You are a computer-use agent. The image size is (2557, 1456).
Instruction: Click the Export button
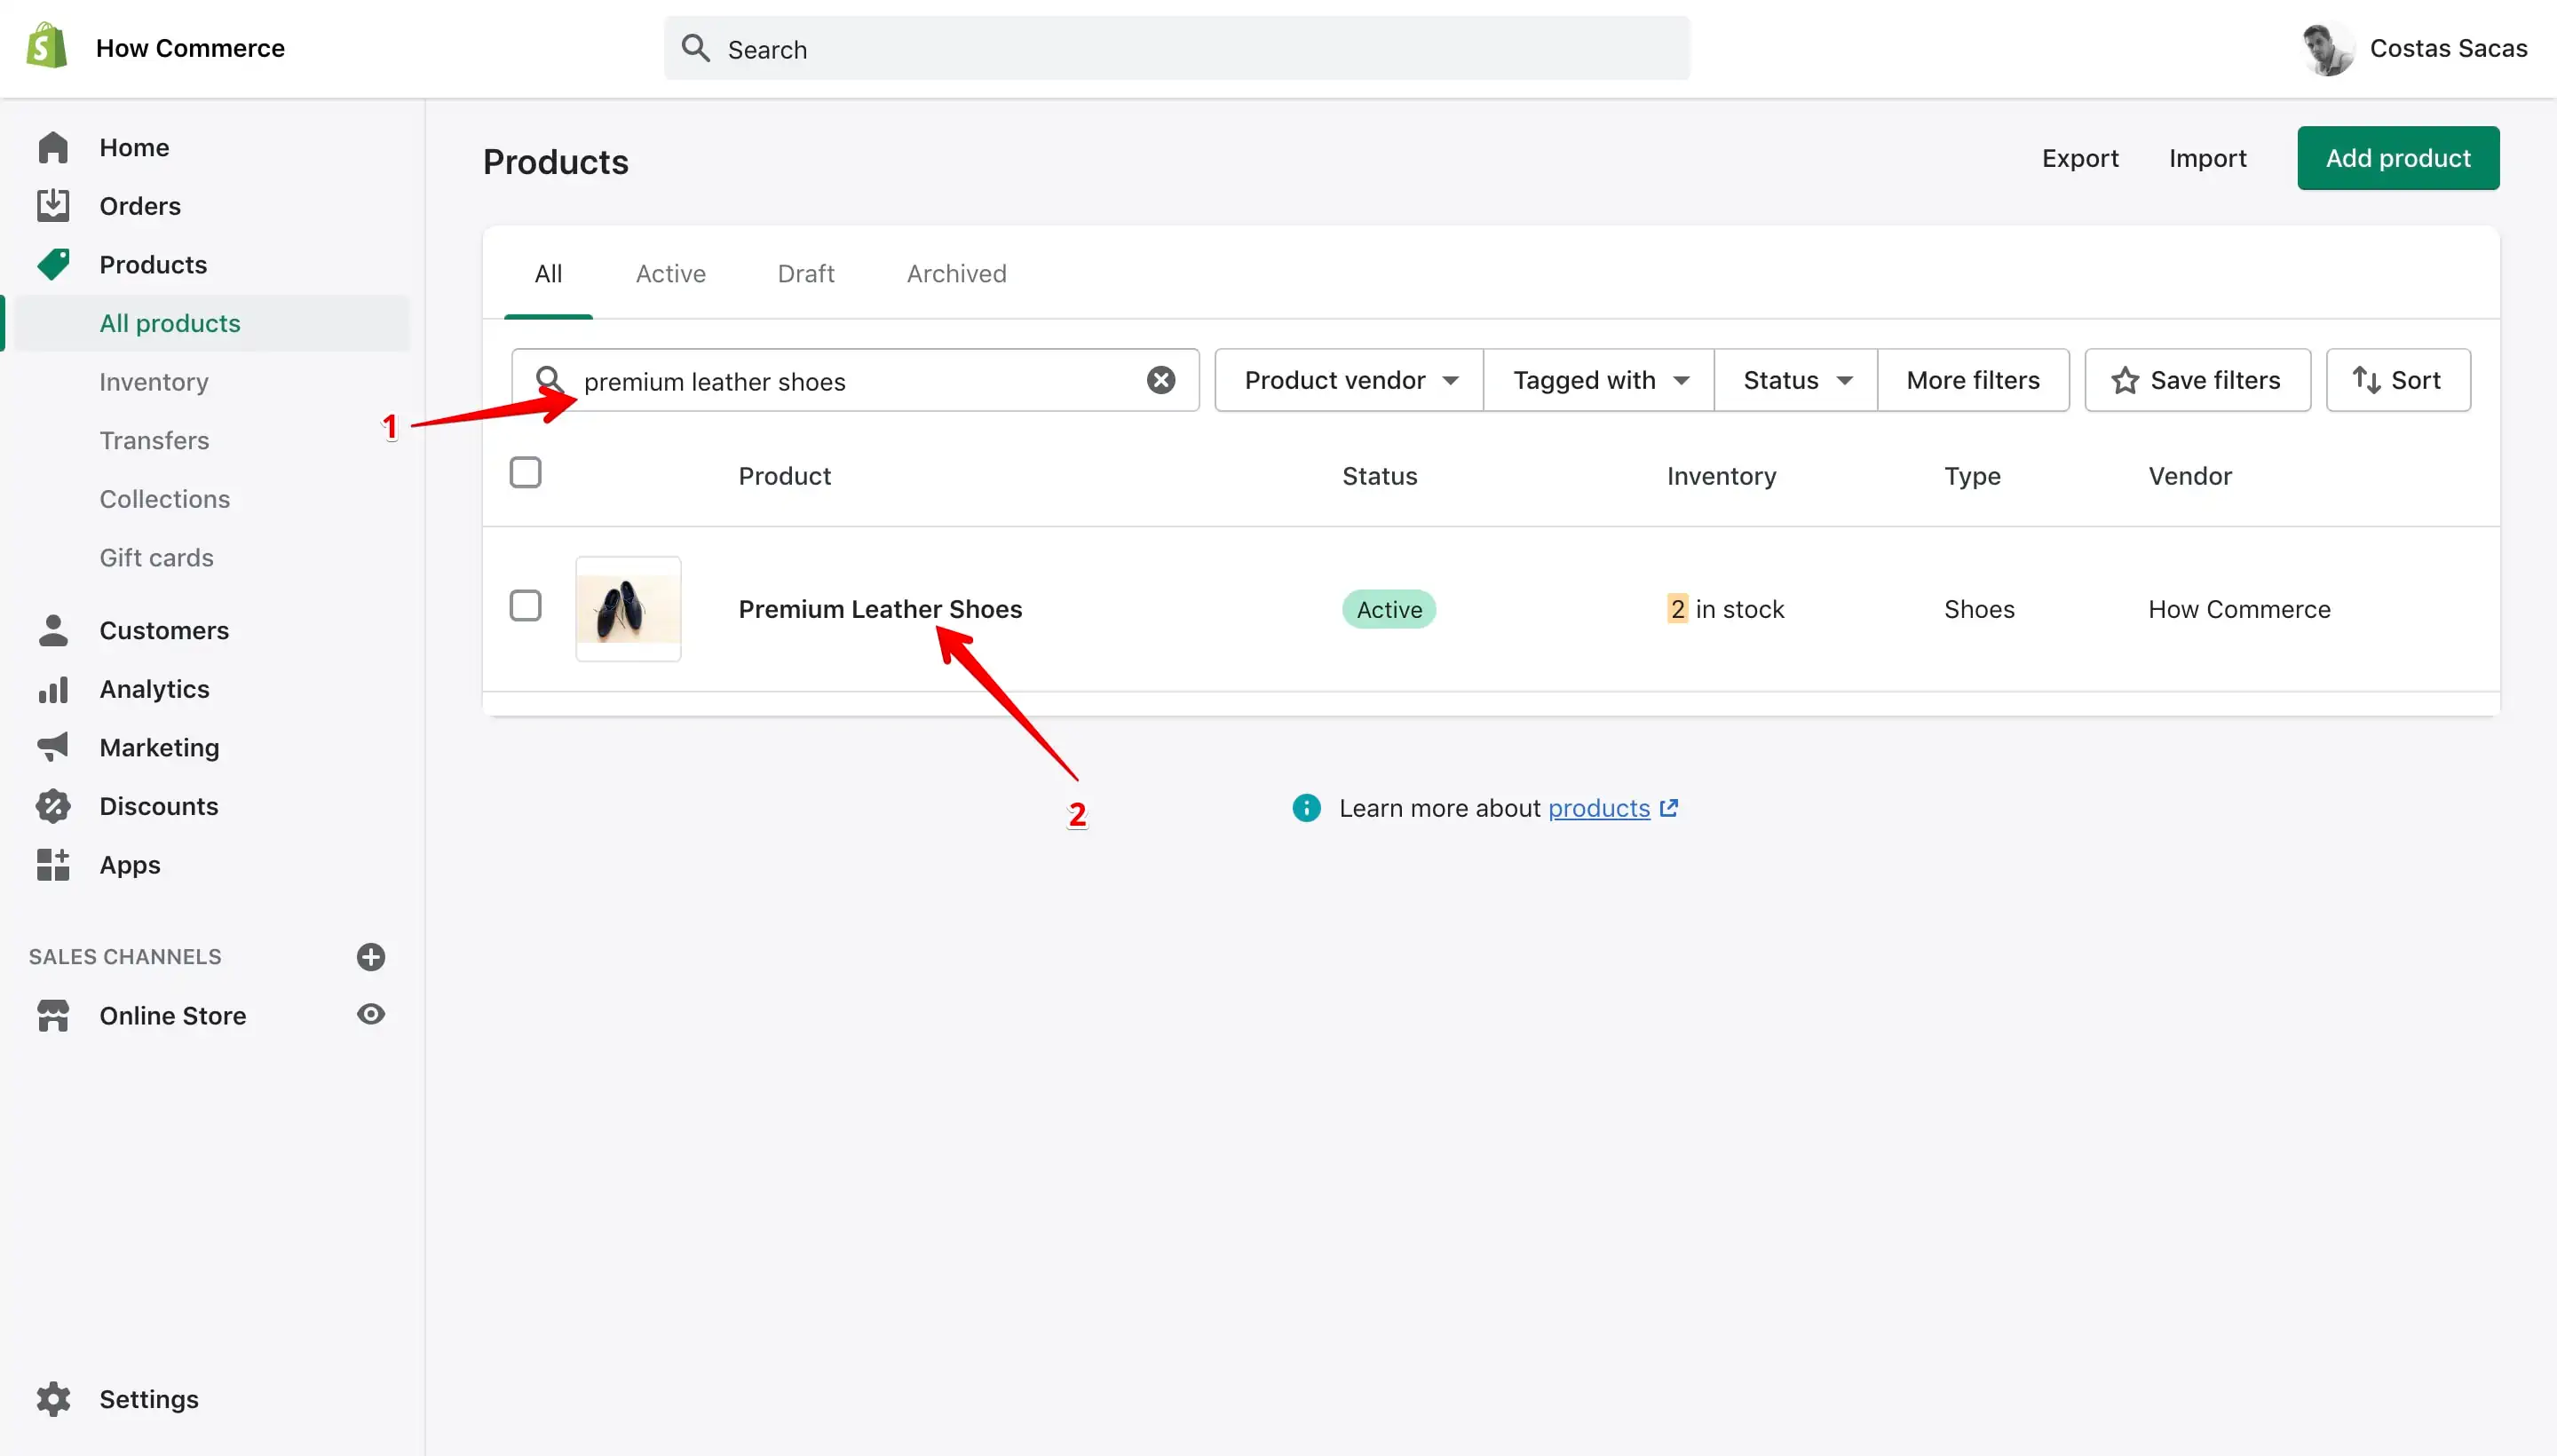2079,158
